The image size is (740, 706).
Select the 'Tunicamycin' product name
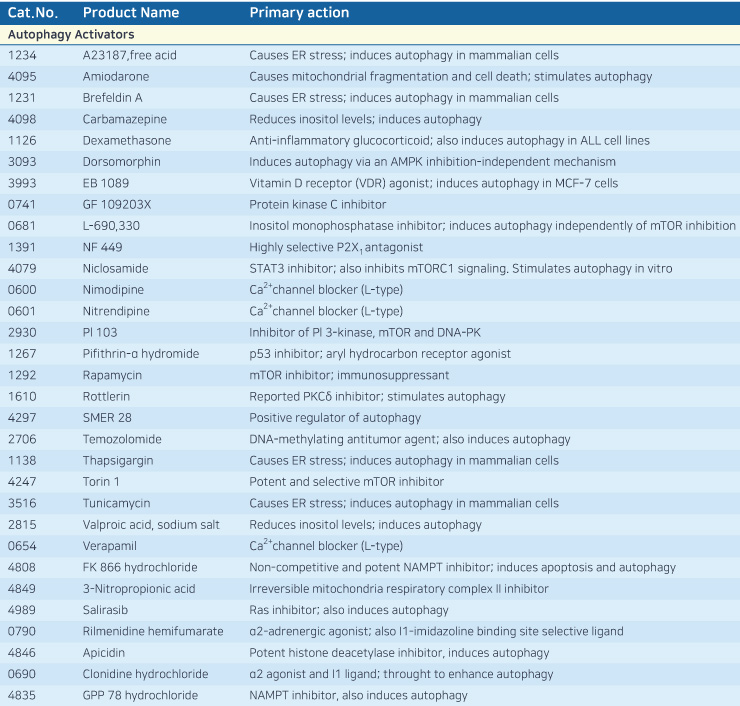click(117, 503)
